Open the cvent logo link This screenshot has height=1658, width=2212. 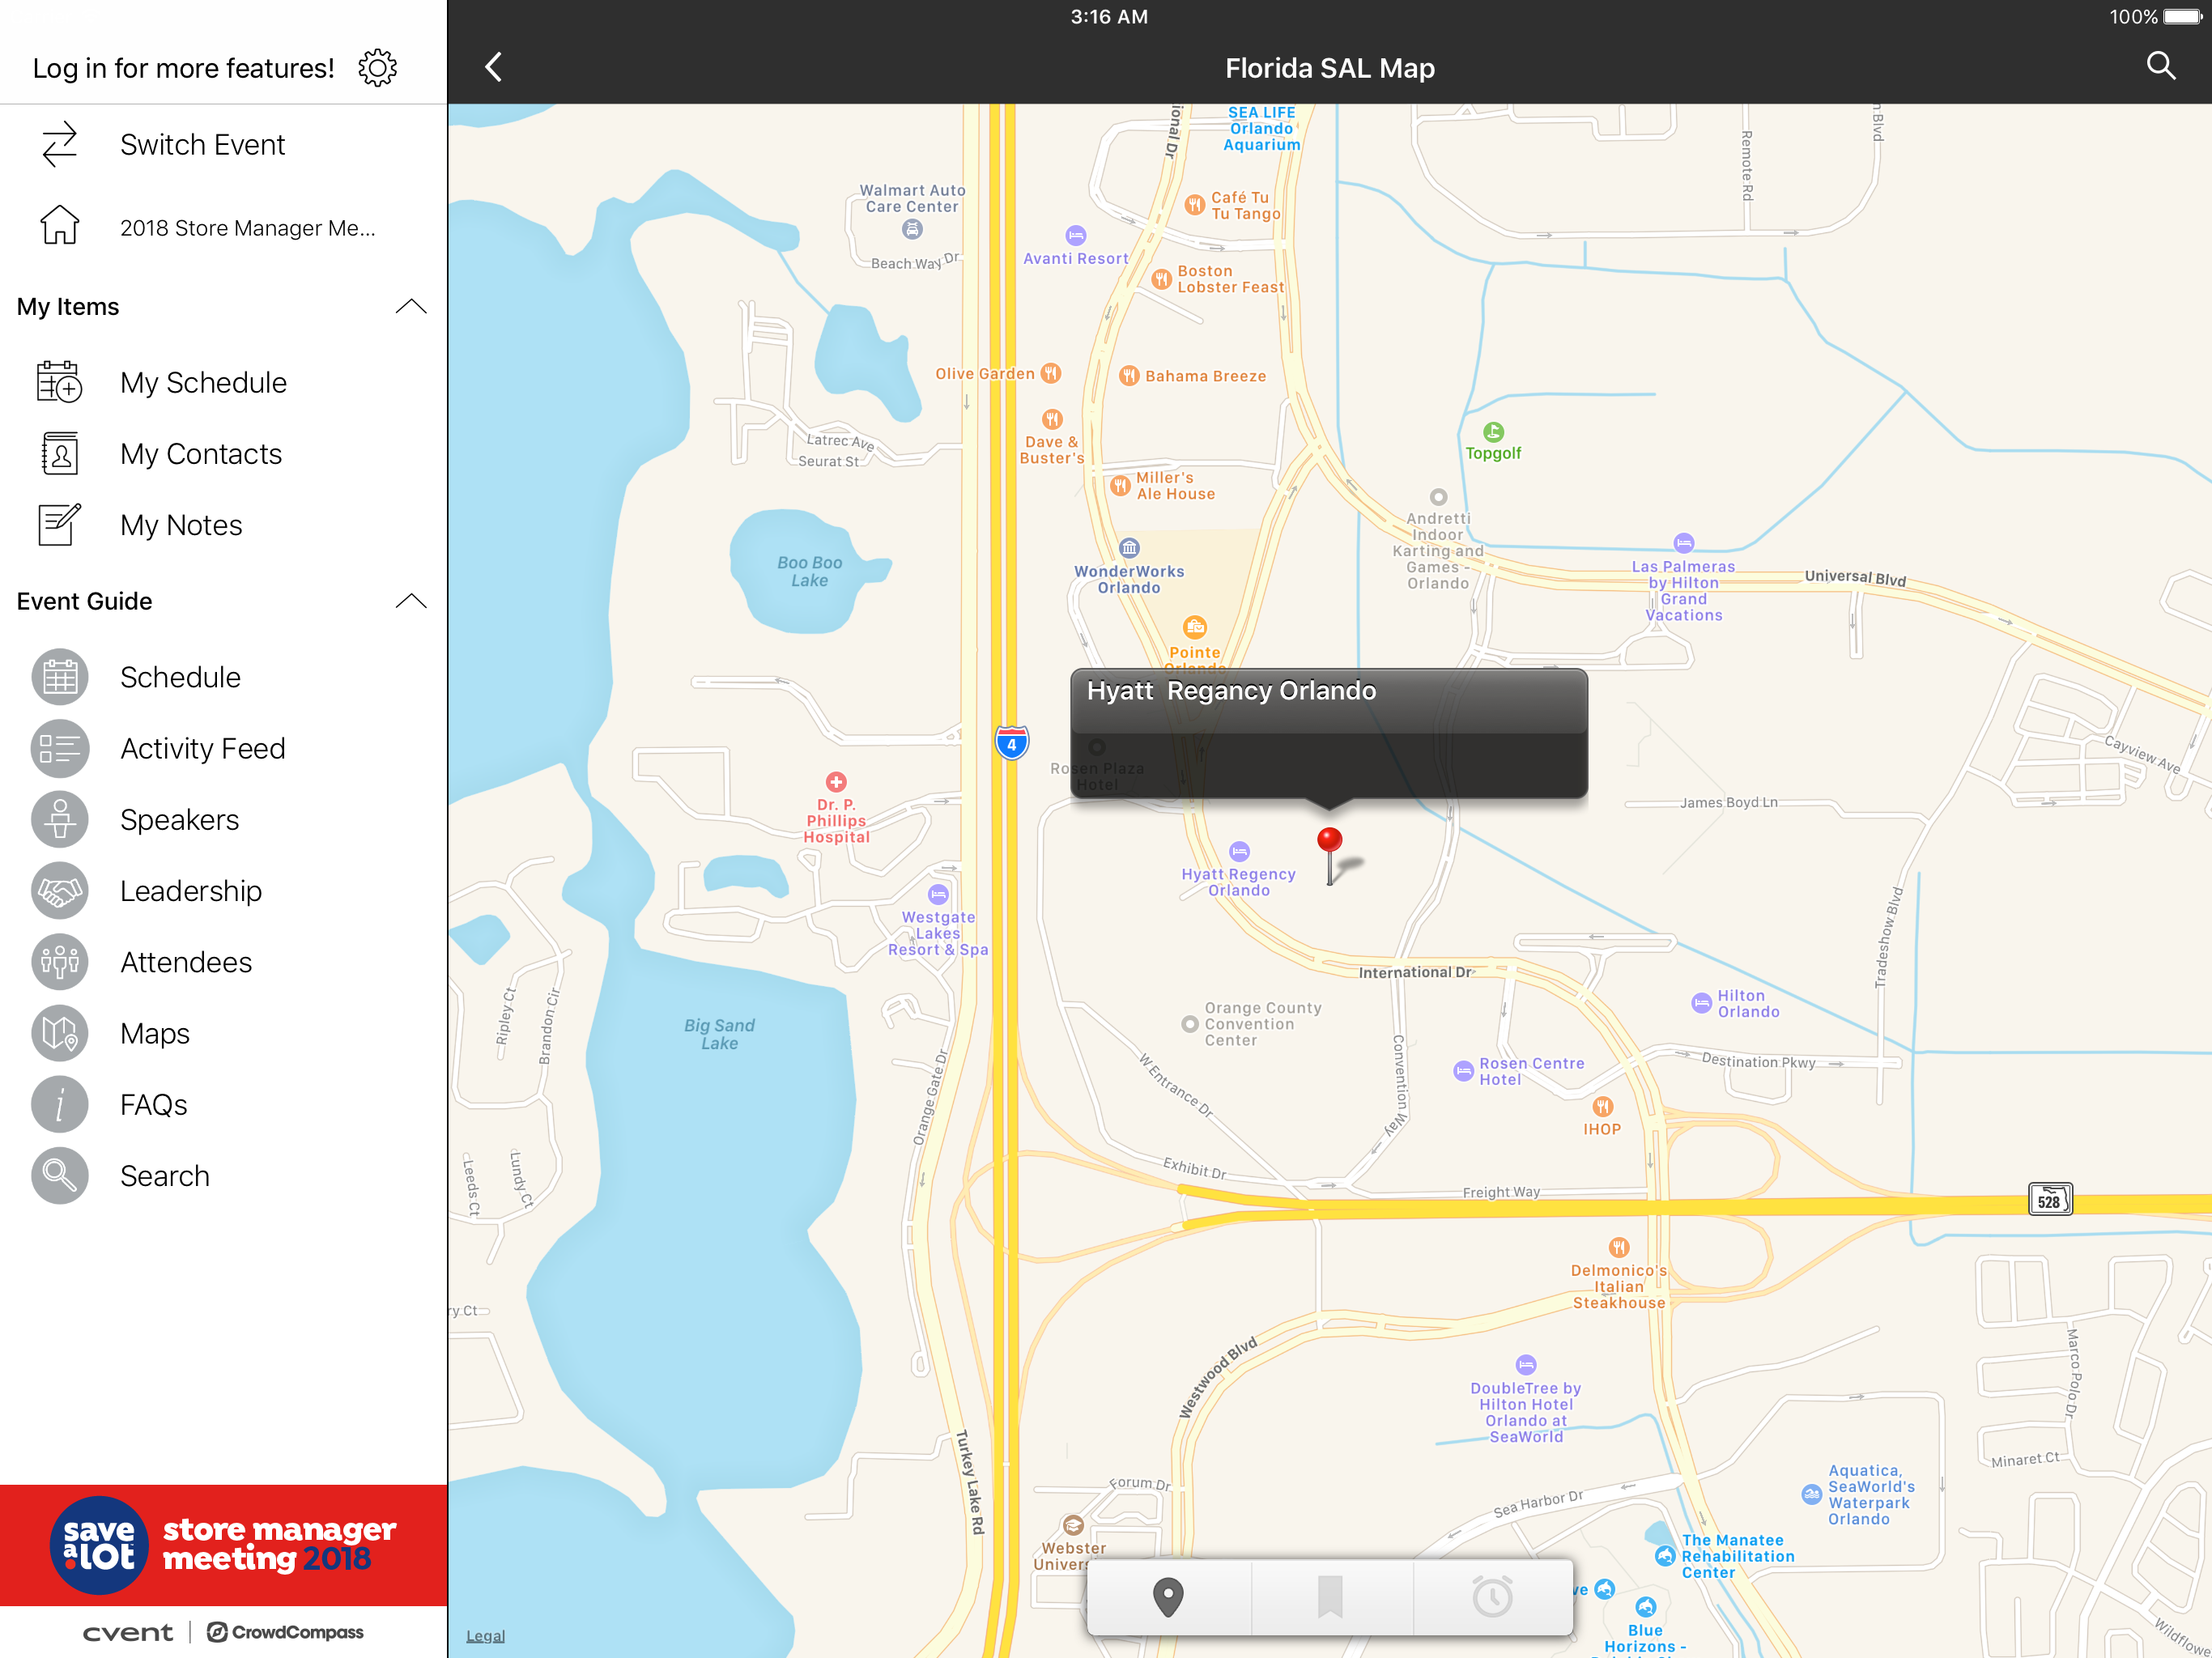[x=127, y=1632]
